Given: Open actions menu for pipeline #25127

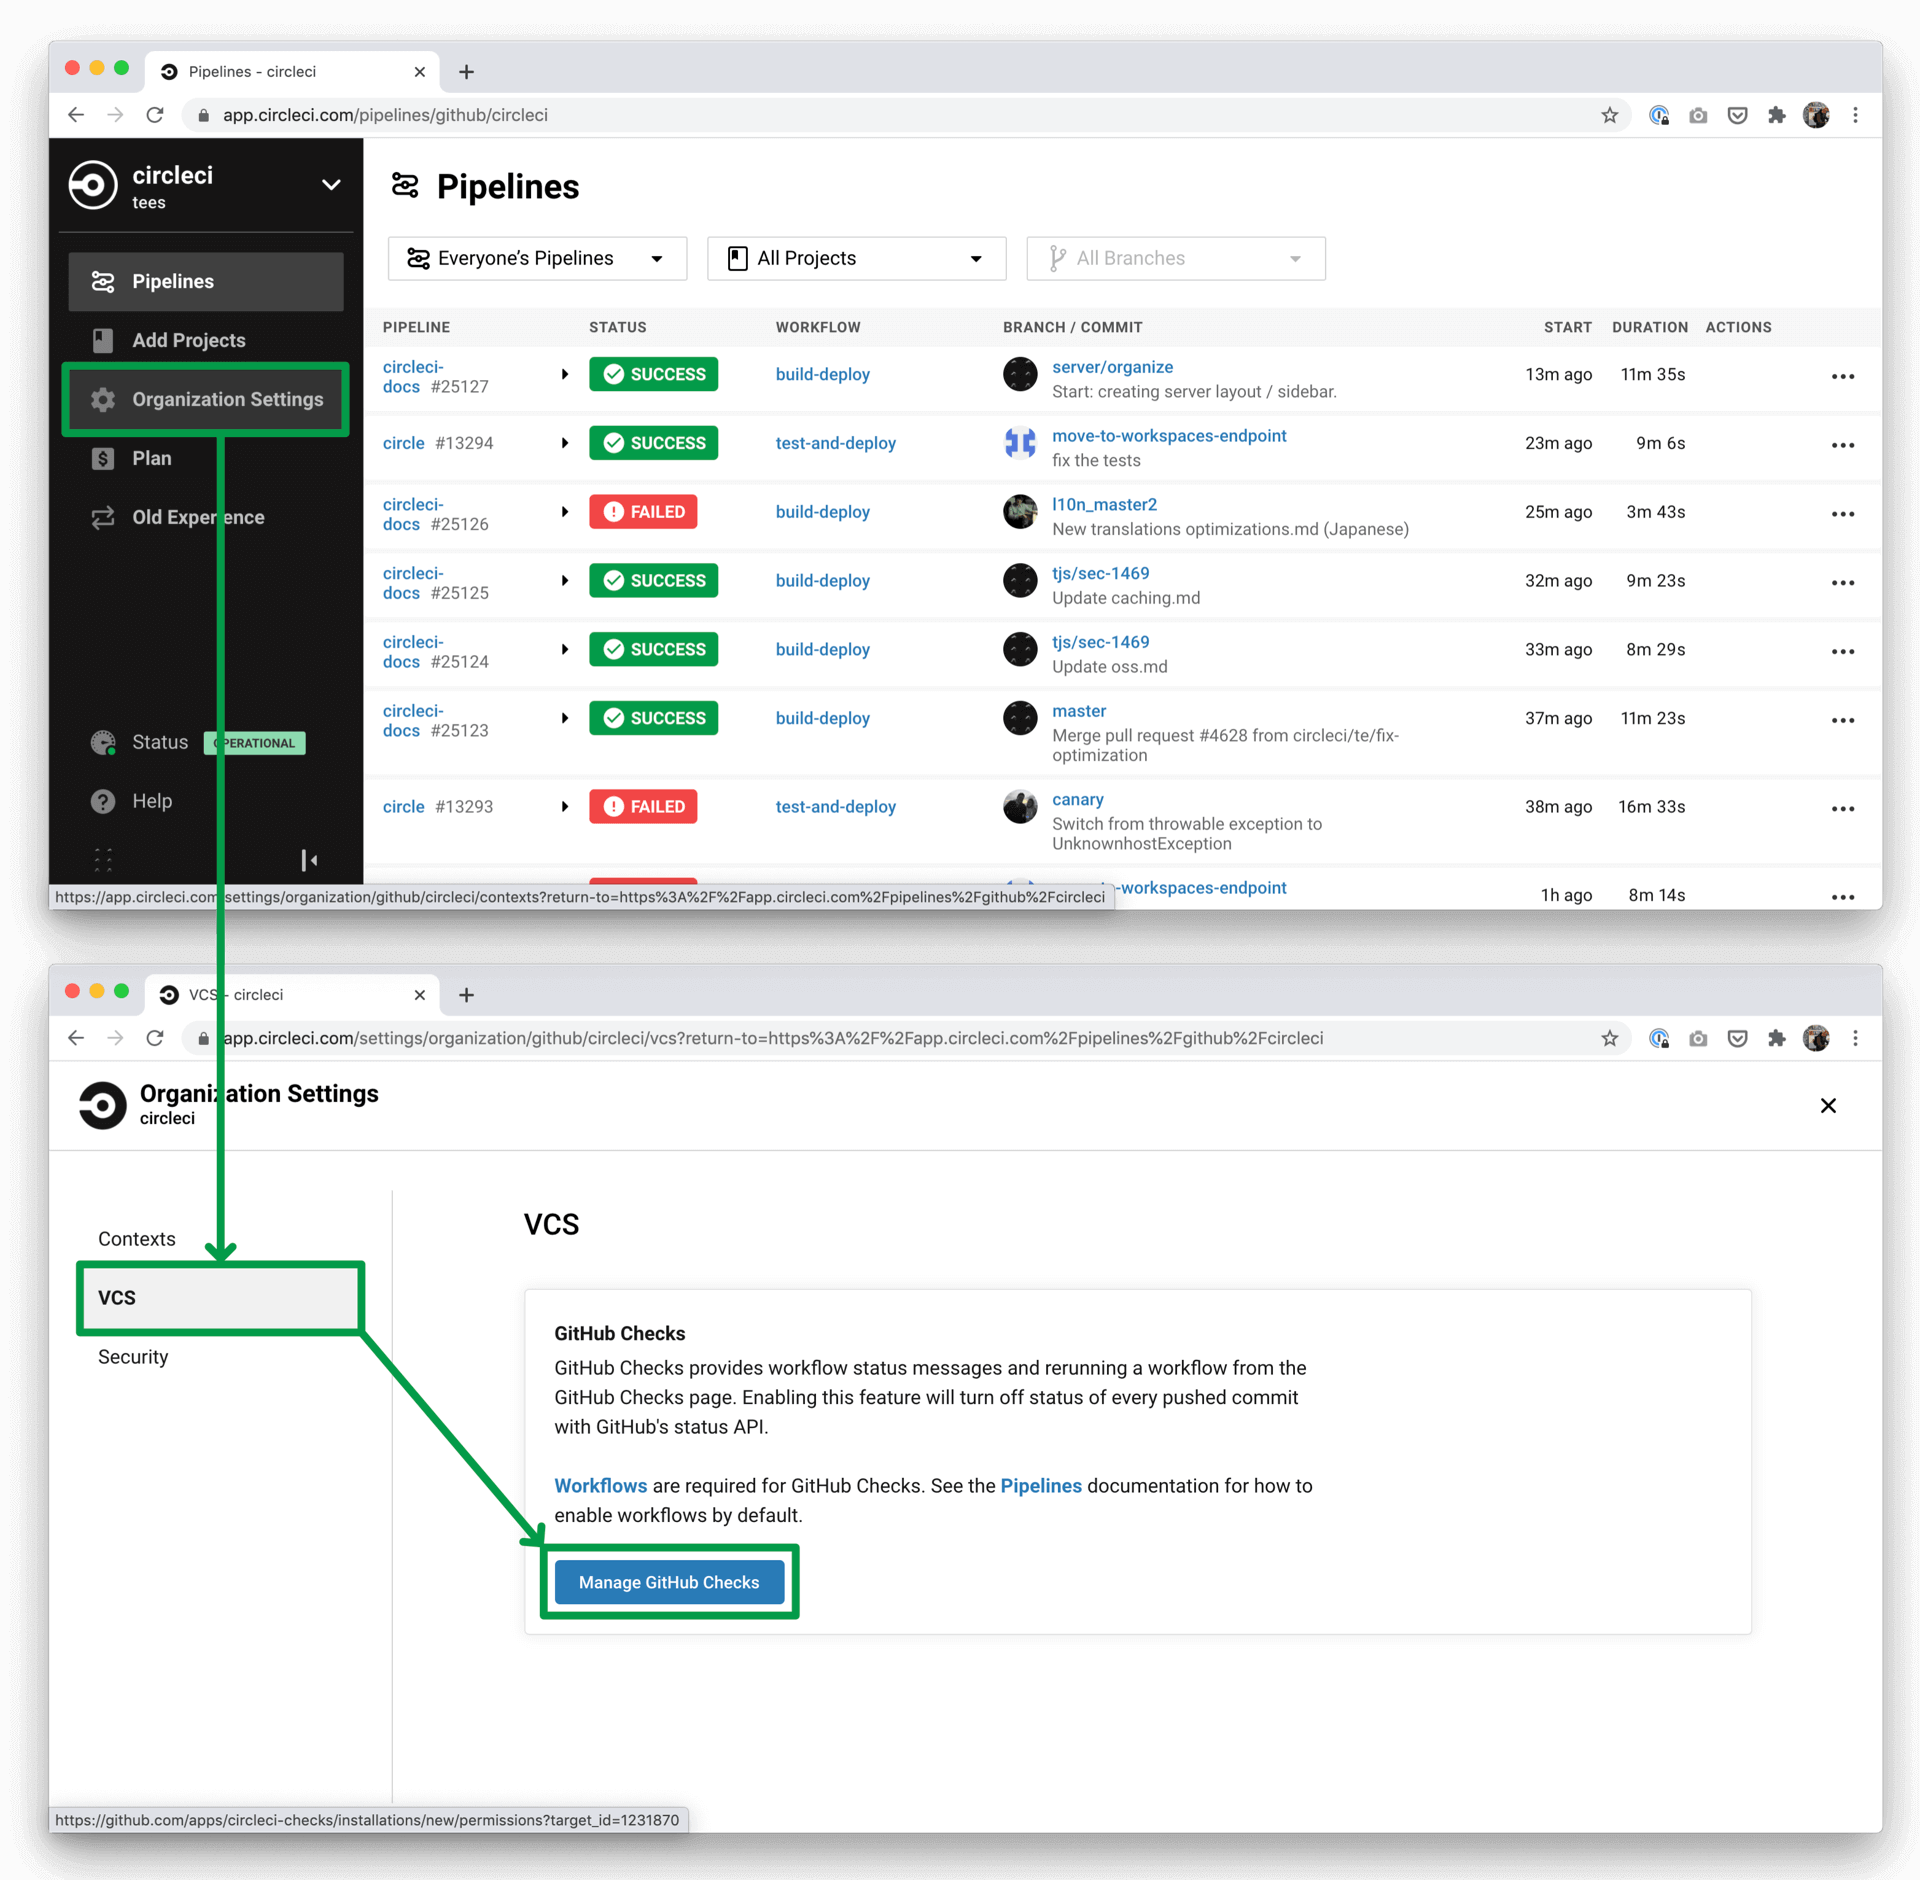Looking at the screenshot, I should click(x=1842, y=377).
